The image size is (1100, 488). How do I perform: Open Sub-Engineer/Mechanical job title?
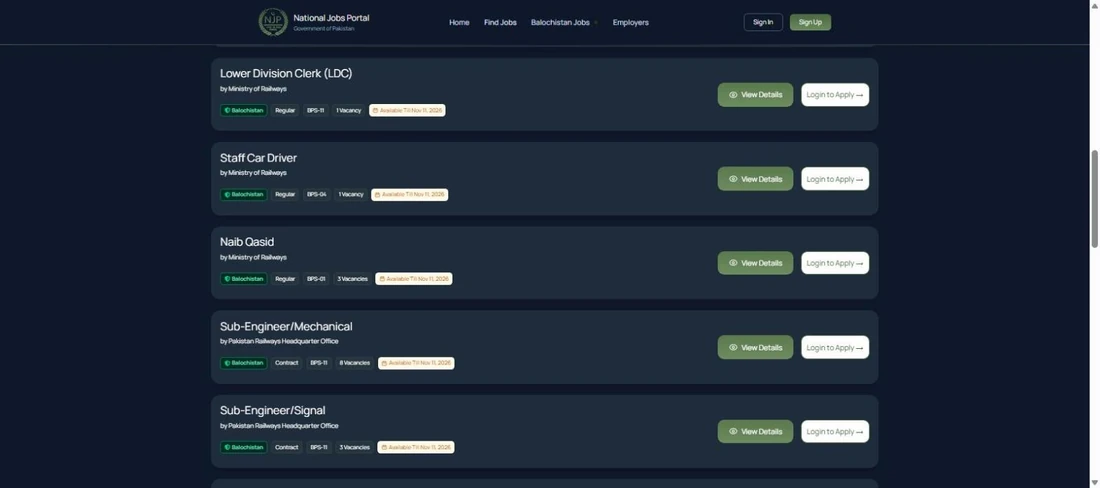pyautogui.click(x=286, y=327)
